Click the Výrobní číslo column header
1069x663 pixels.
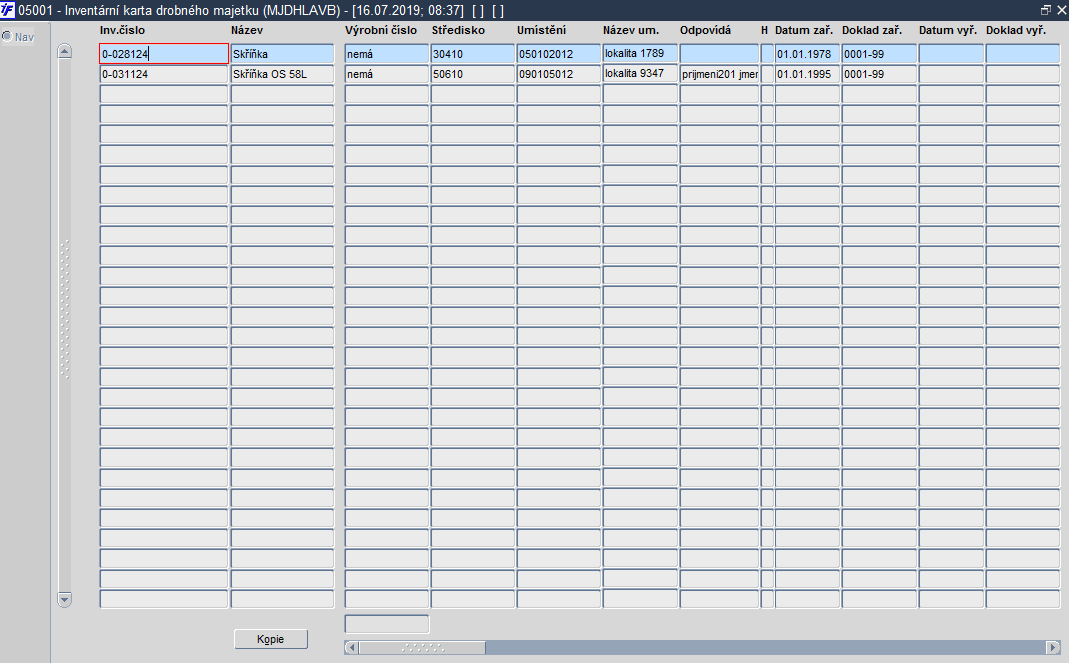(380, 30)
